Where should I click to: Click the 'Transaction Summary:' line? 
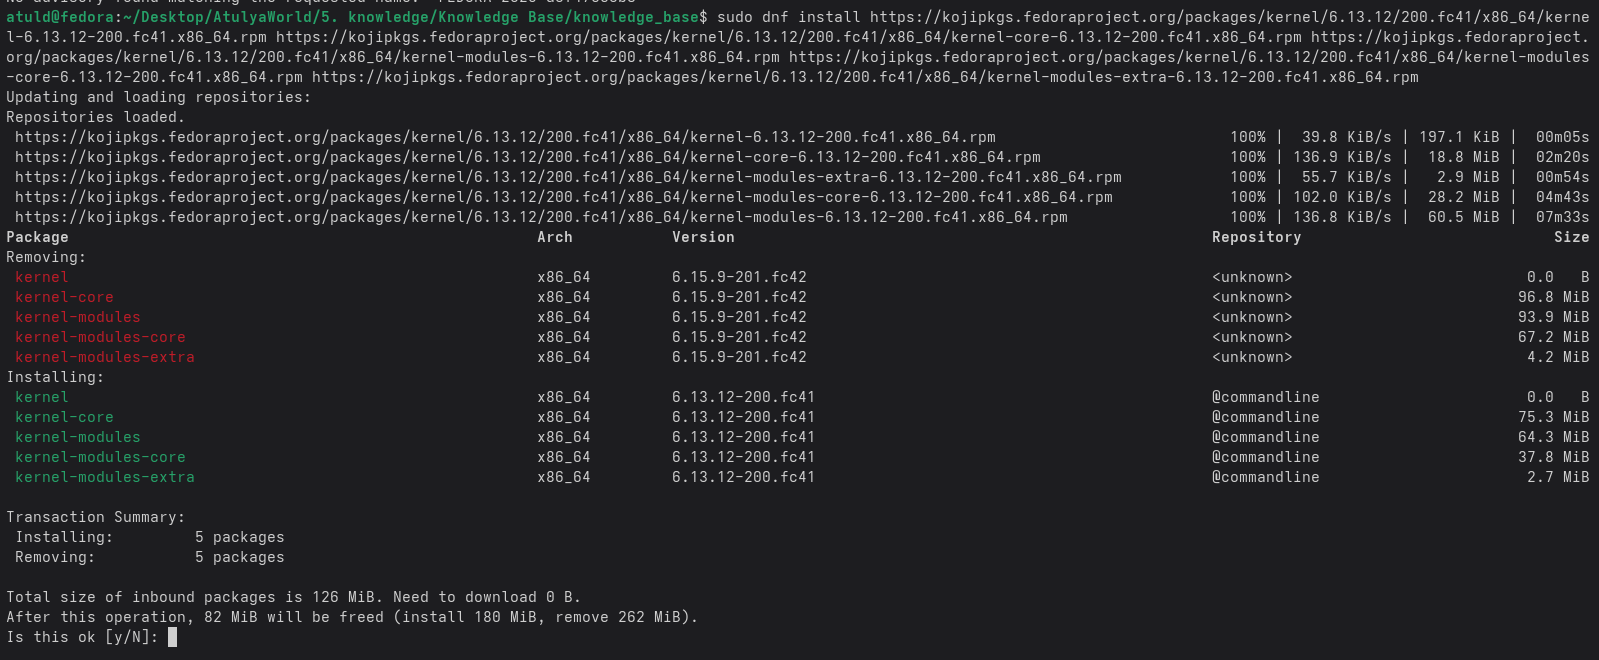click(96, 517)
